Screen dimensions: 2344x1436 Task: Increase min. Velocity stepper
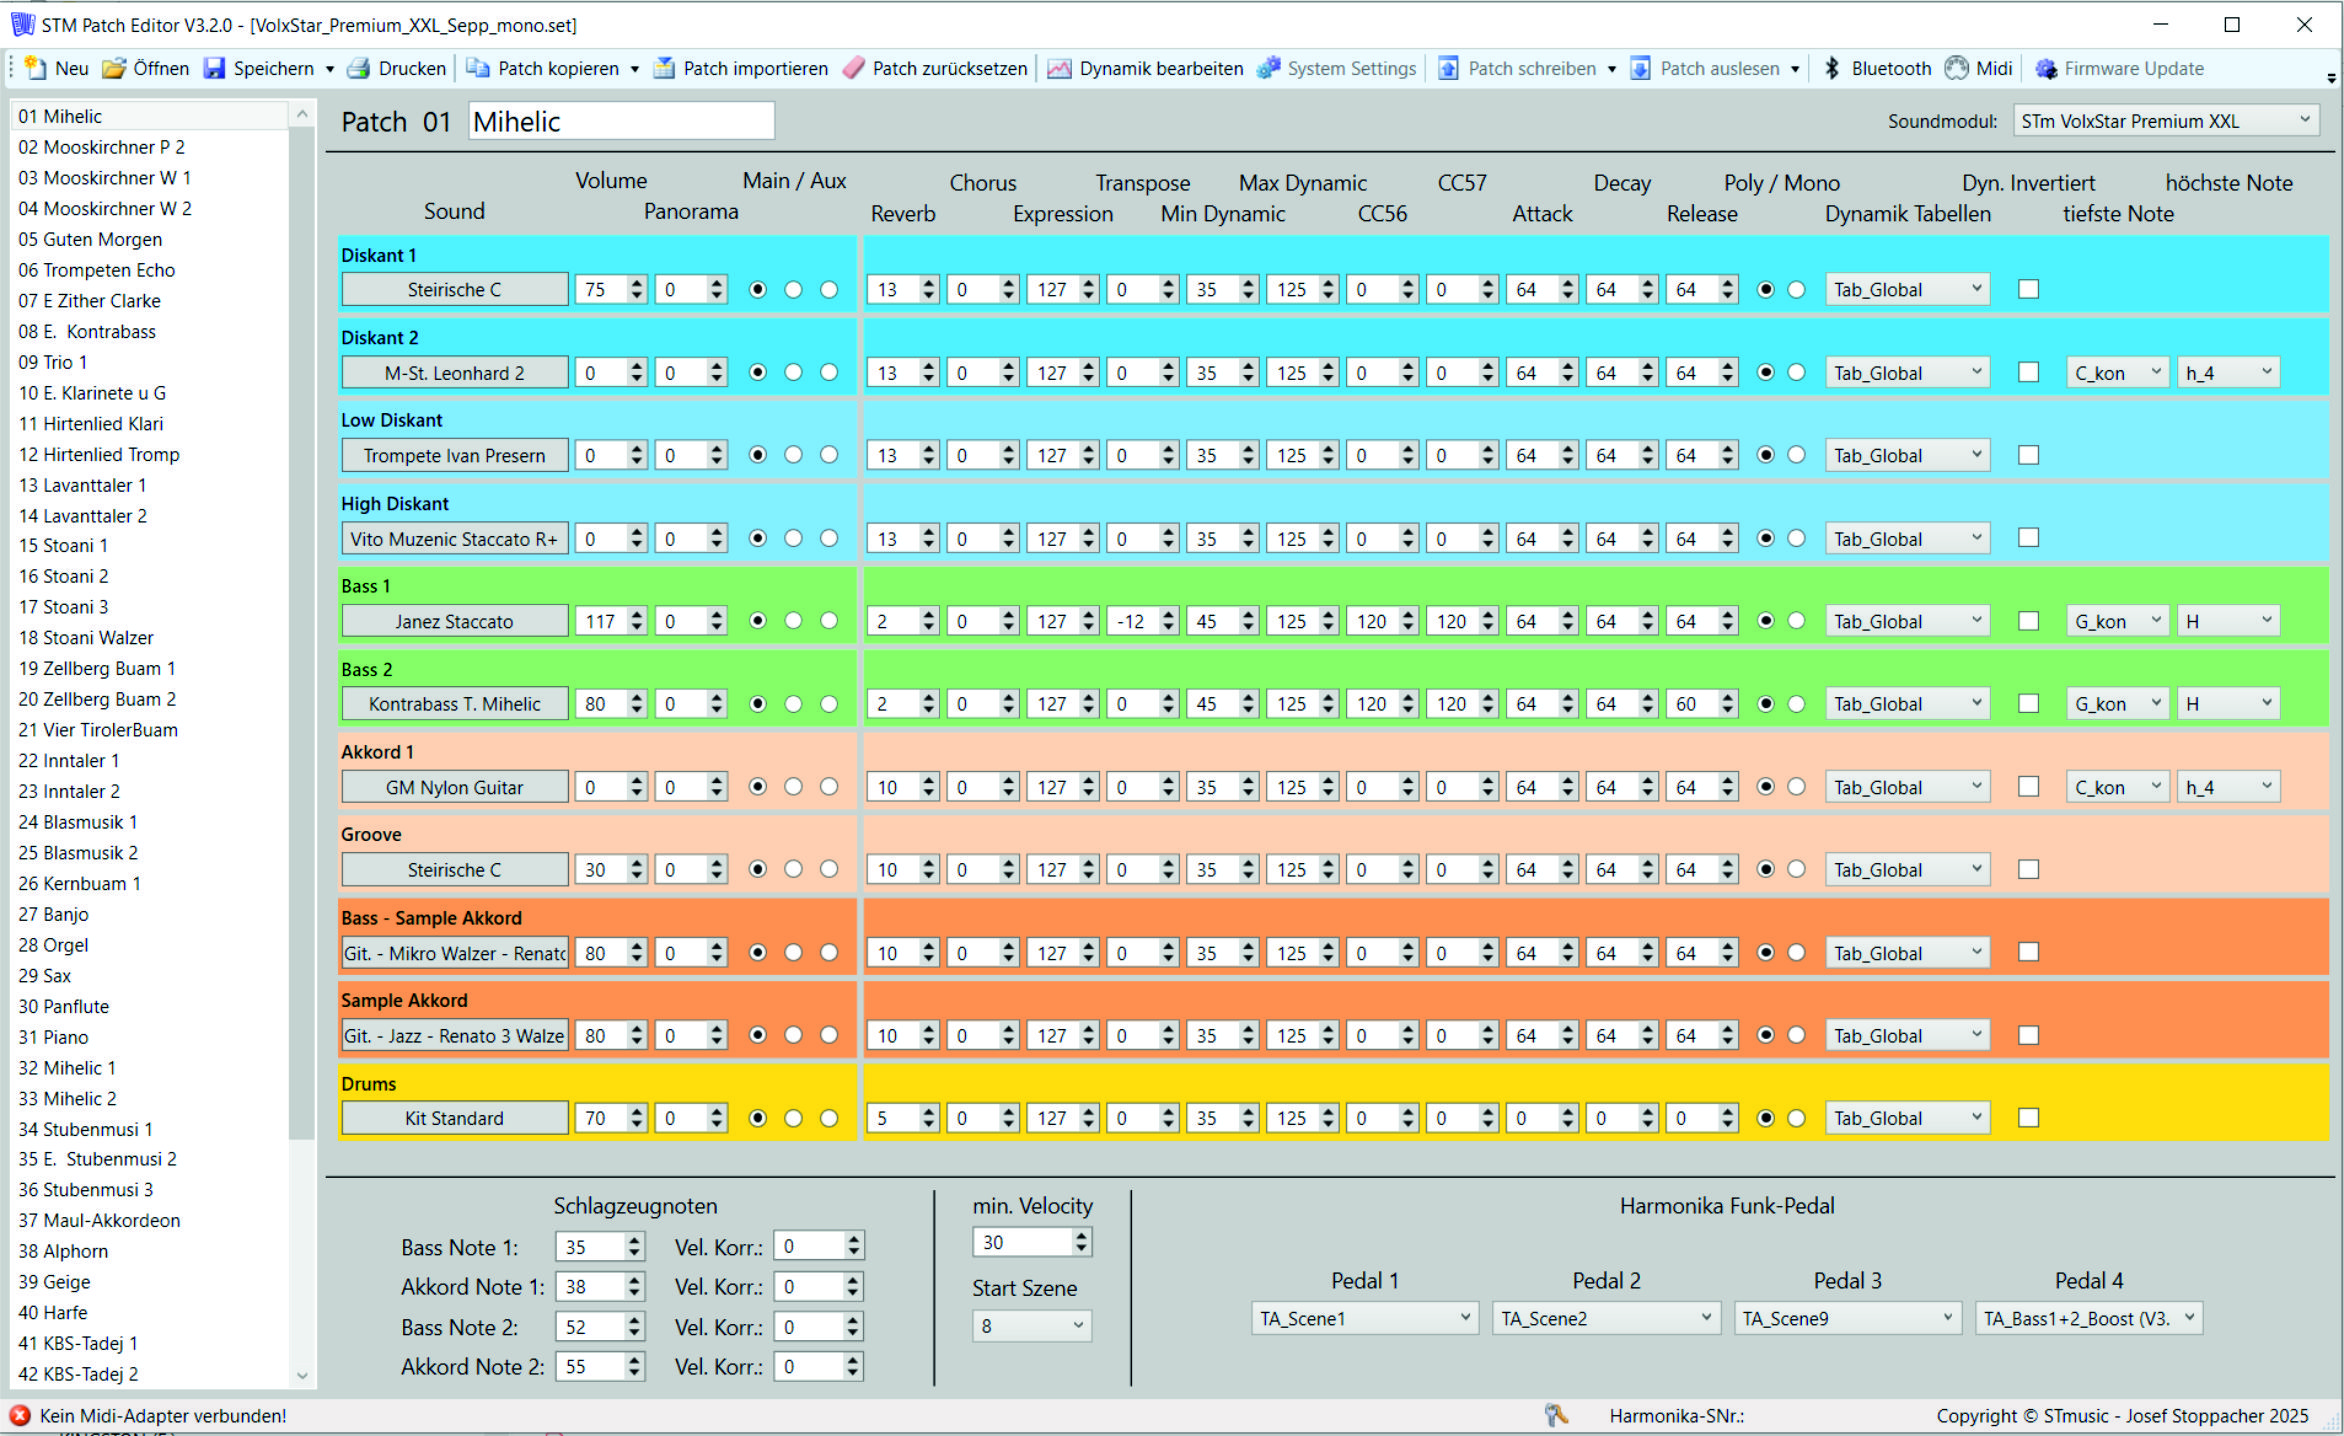(x=1081, y=1236)
